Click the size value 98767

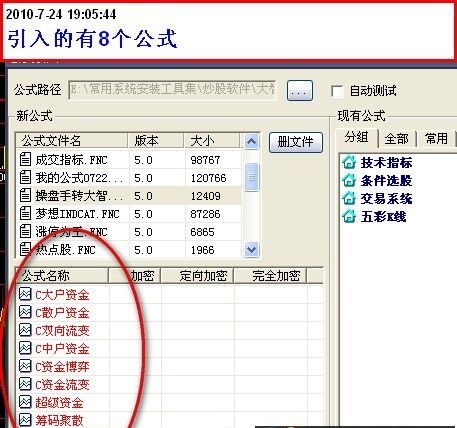(x=205, y=160)
